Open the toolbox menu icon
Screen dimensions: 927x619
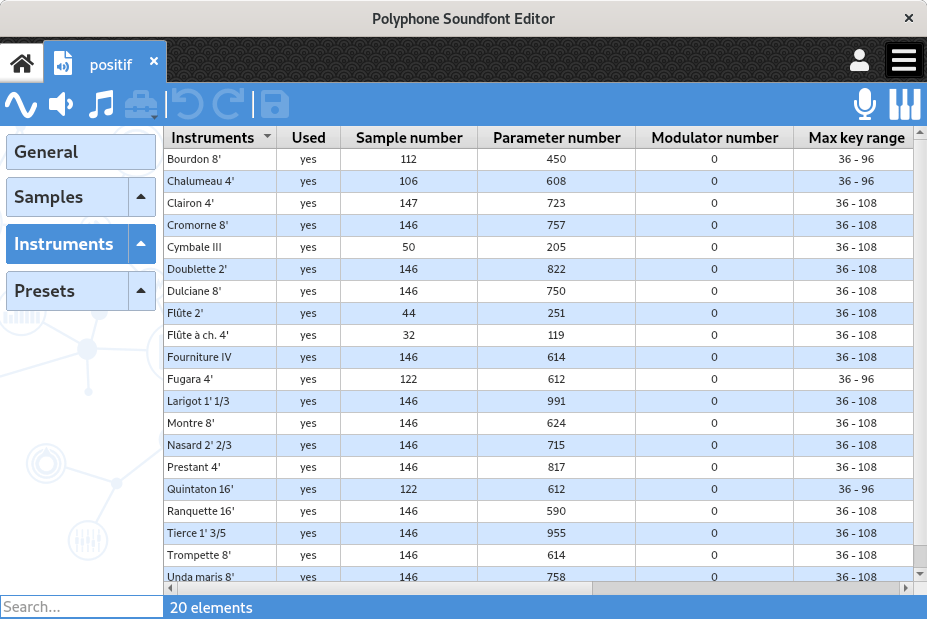[141, 105]
